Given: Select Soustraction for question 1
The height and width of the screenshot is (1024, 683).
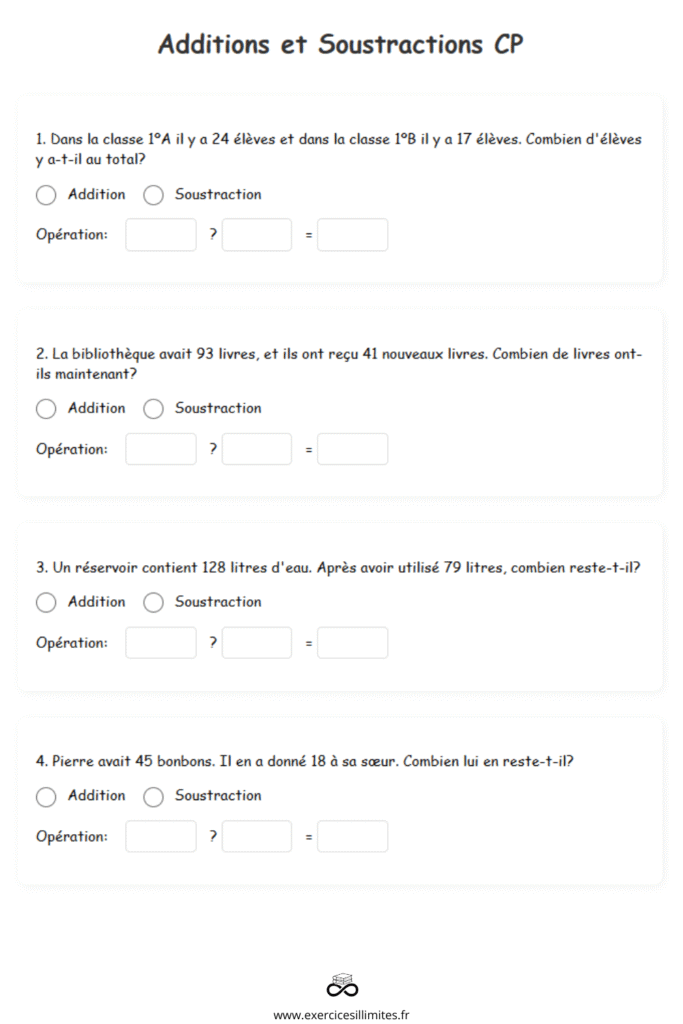Looking at the screenshot, I should (x=153, y=195).
